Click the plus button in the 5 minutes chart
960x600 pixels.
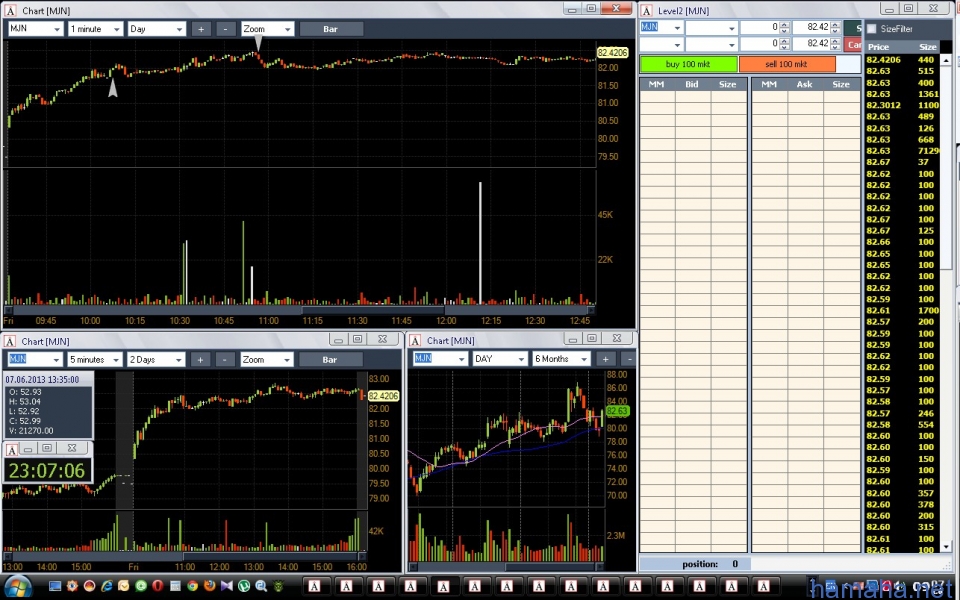pyautogui.click(x=200, y=359)
